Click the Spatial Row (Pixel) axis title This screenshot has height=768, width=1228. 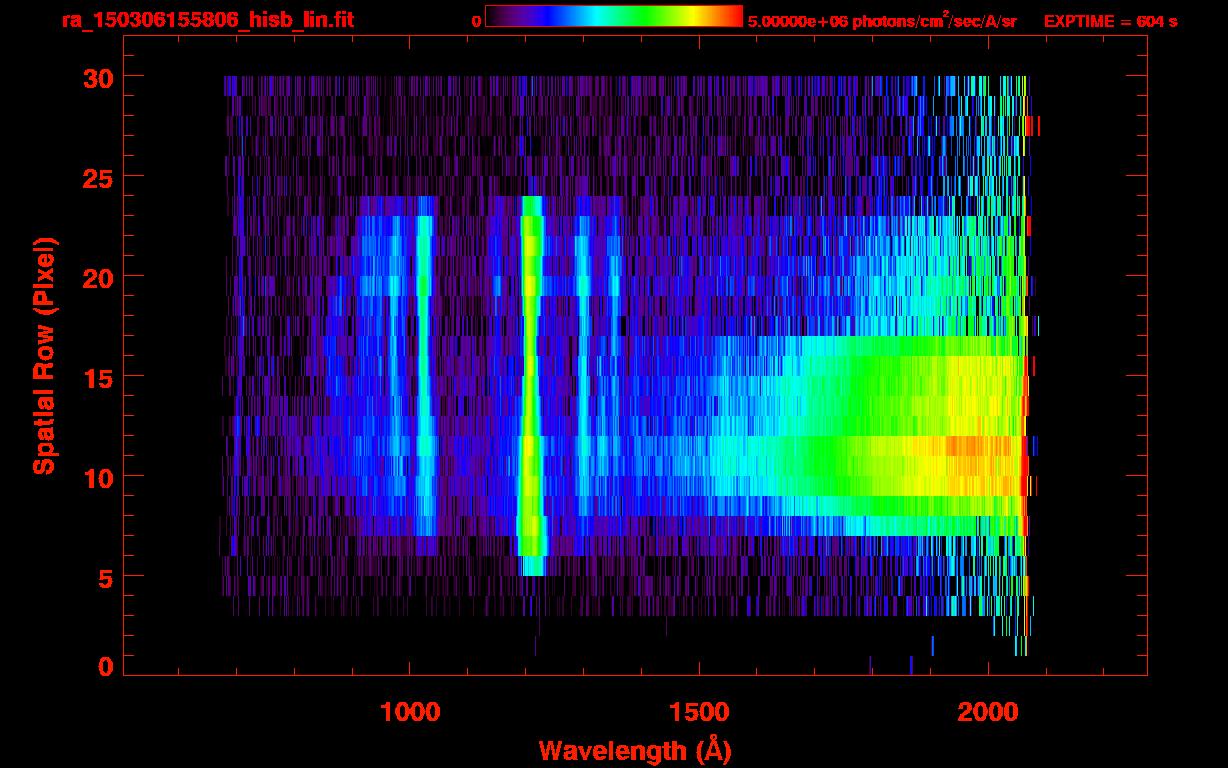point(43,356)
